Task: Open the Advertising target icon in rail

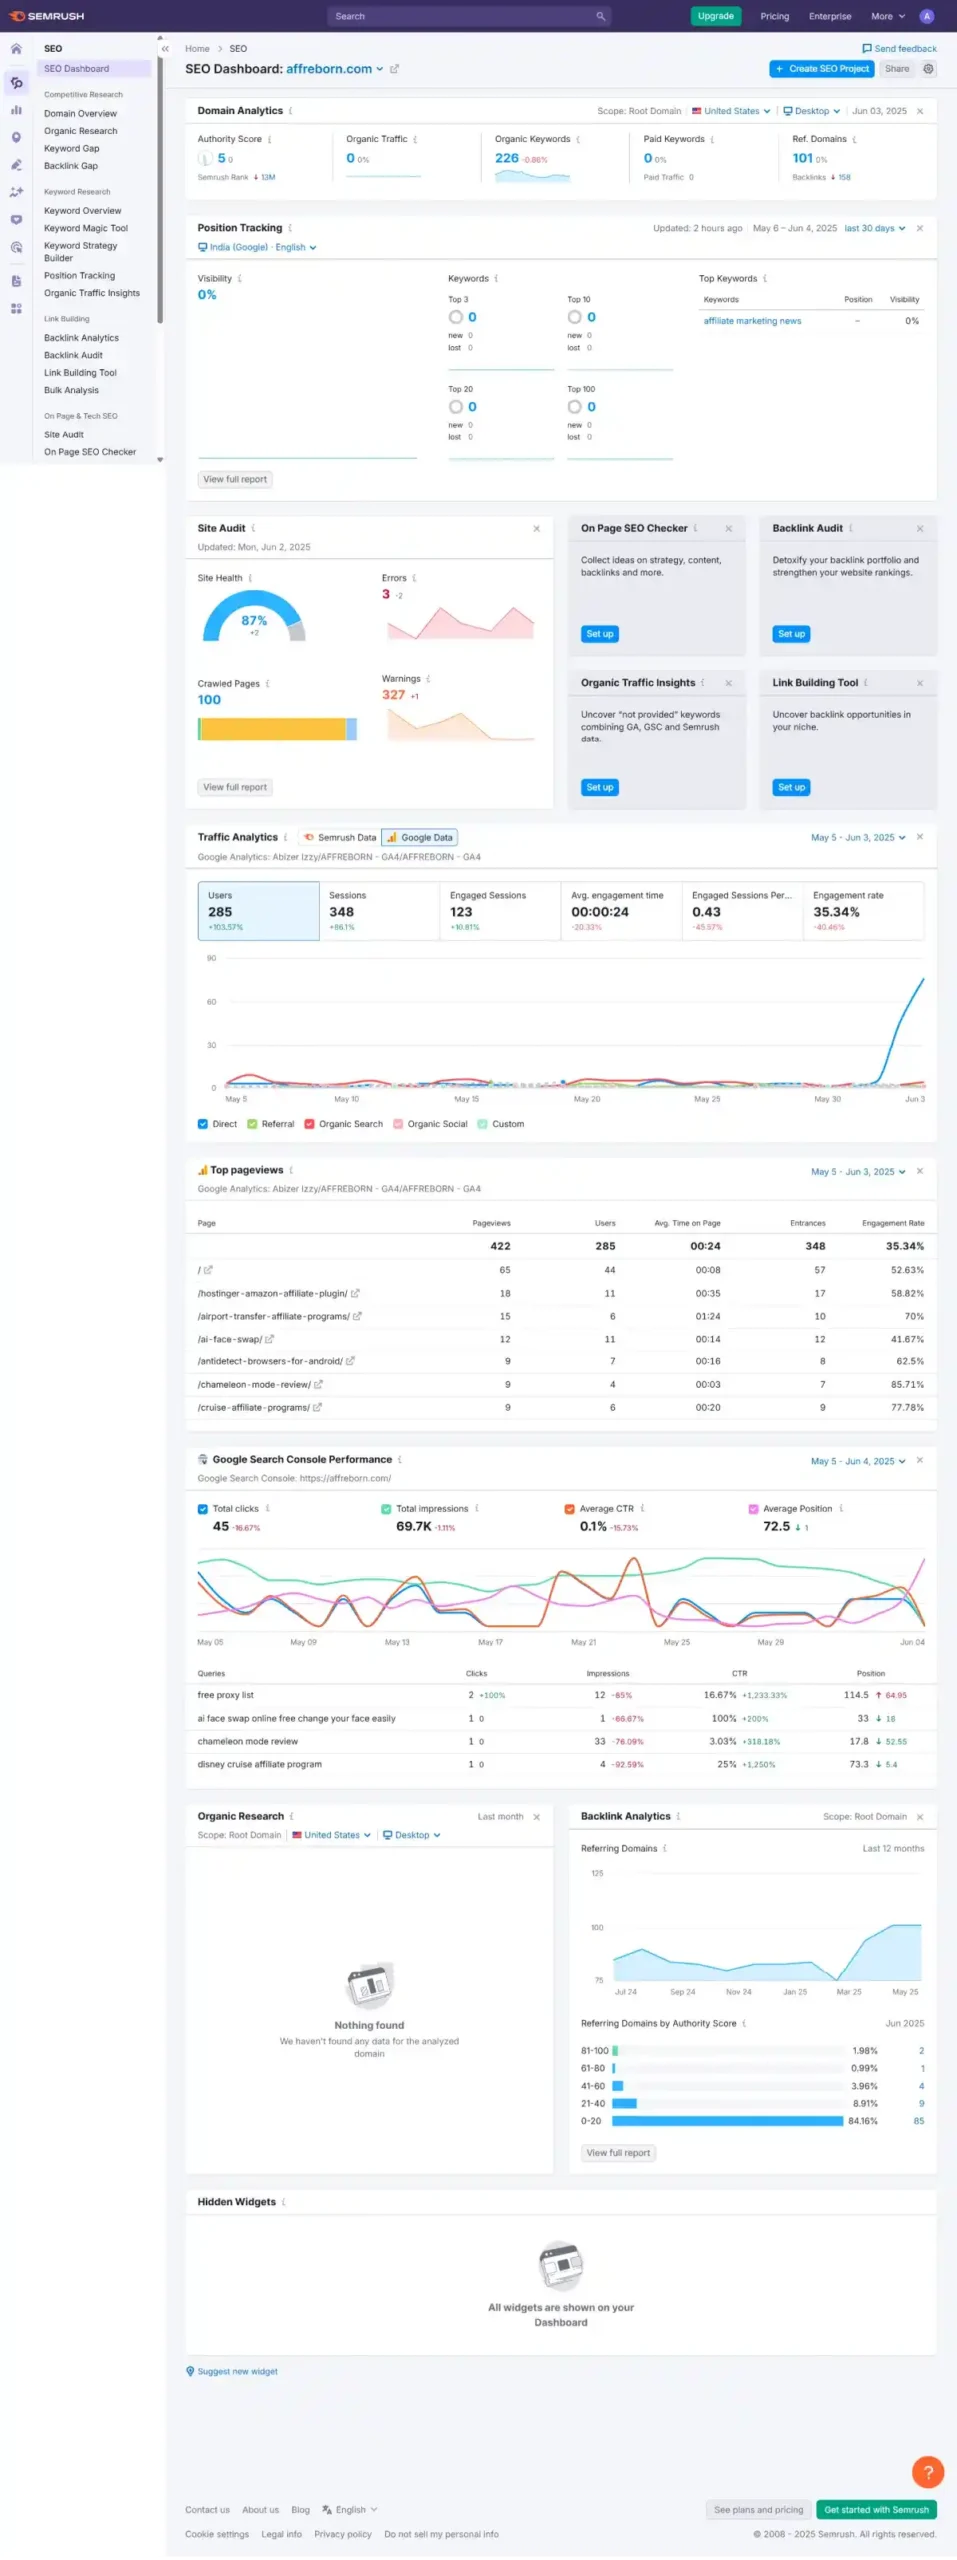Action: [x=16, y=247]
